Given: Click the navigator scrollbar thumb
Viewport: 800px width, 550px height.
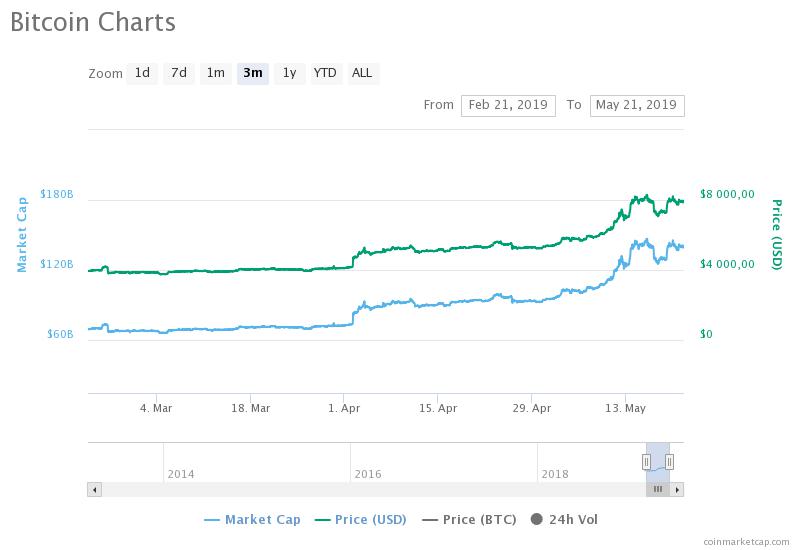Looking at the screenshot, I should (x=658, y=490).
